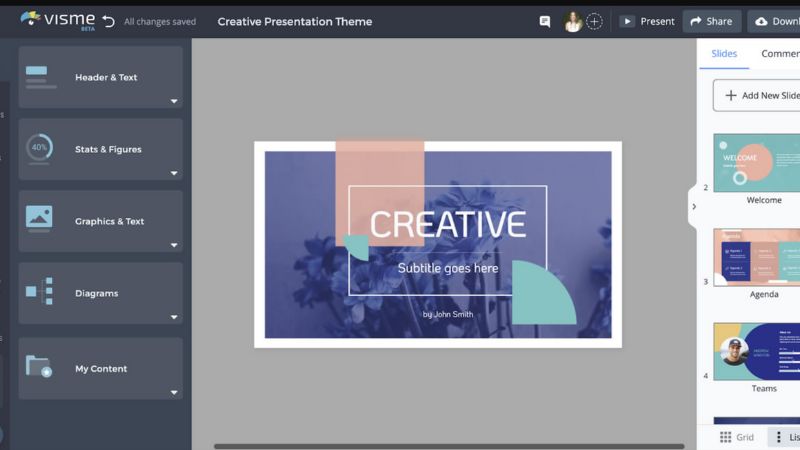Viewport: 800px width, 450px height.
Task: Click the Share button
Action: [x=711, y=21]
